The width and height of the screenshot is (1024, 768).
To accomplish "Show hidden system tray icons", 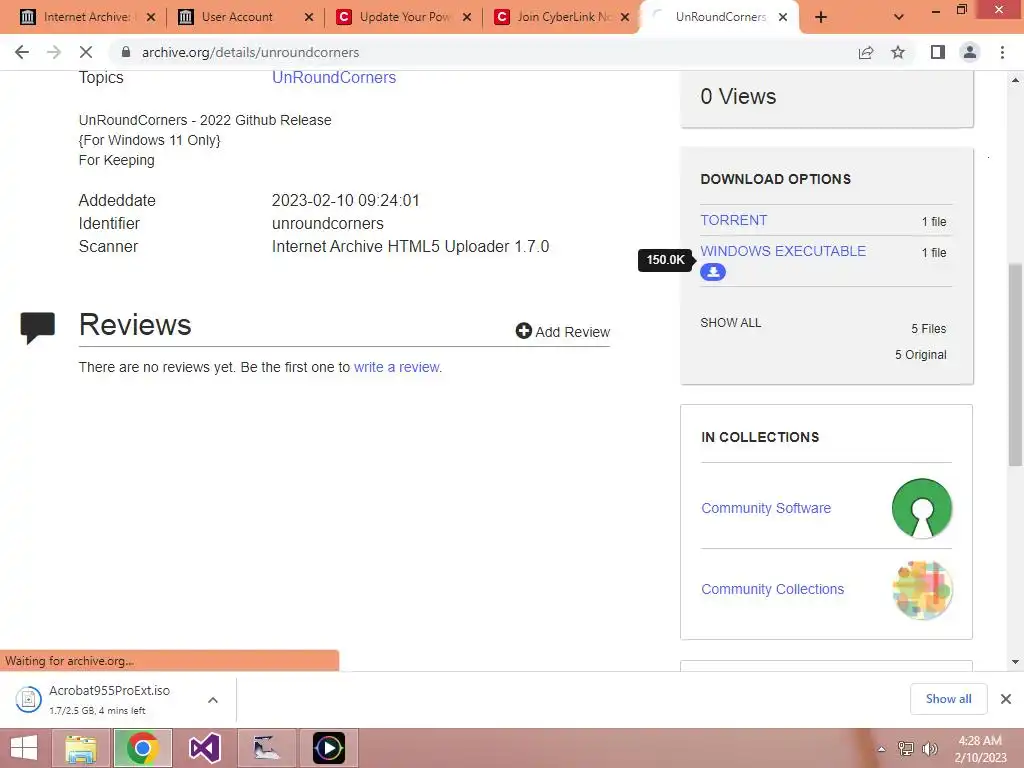I will pos(881,749).
